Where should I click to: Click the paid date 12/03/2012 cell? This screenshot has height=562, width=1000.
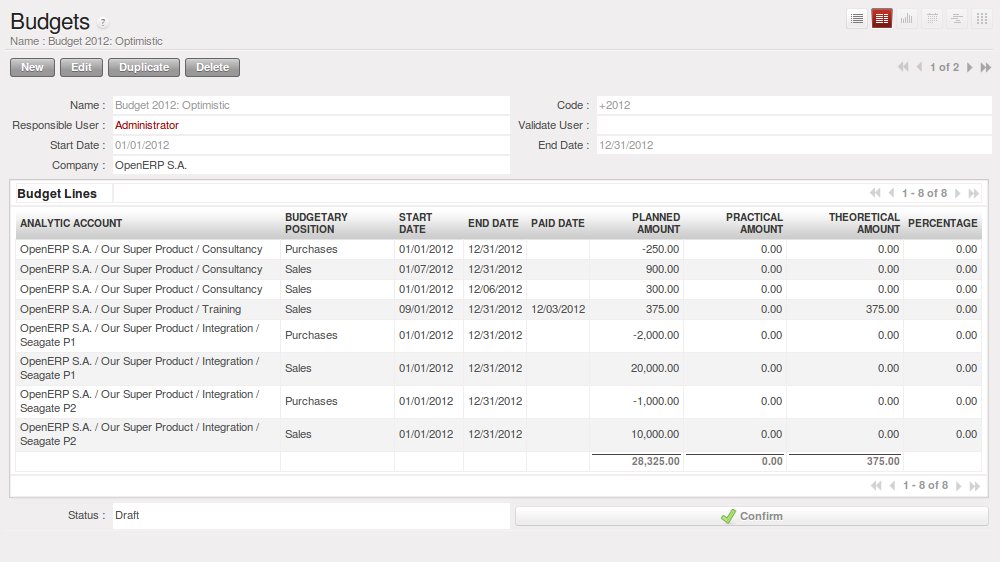(x=558, y=309)
